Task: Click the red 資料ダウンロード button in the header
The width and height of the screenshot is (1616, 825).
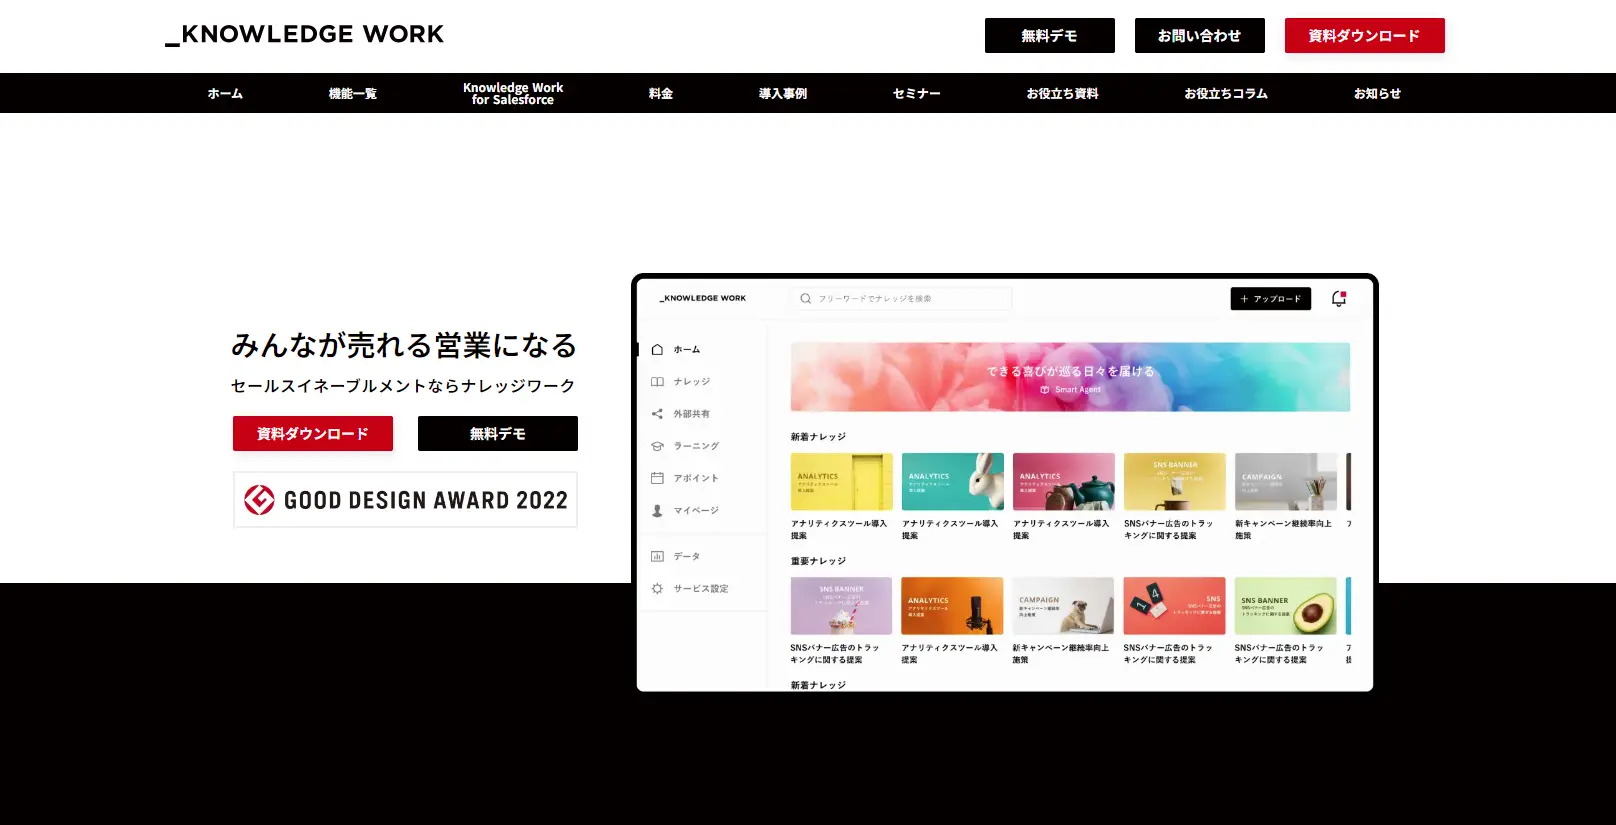Action: point(1364,35)
